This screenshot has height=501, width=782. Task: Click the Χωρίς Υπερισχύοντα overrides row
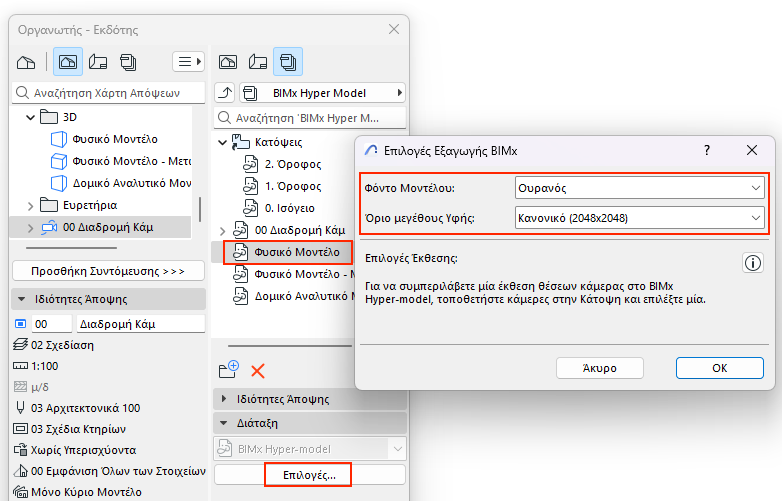click(83, 450)
